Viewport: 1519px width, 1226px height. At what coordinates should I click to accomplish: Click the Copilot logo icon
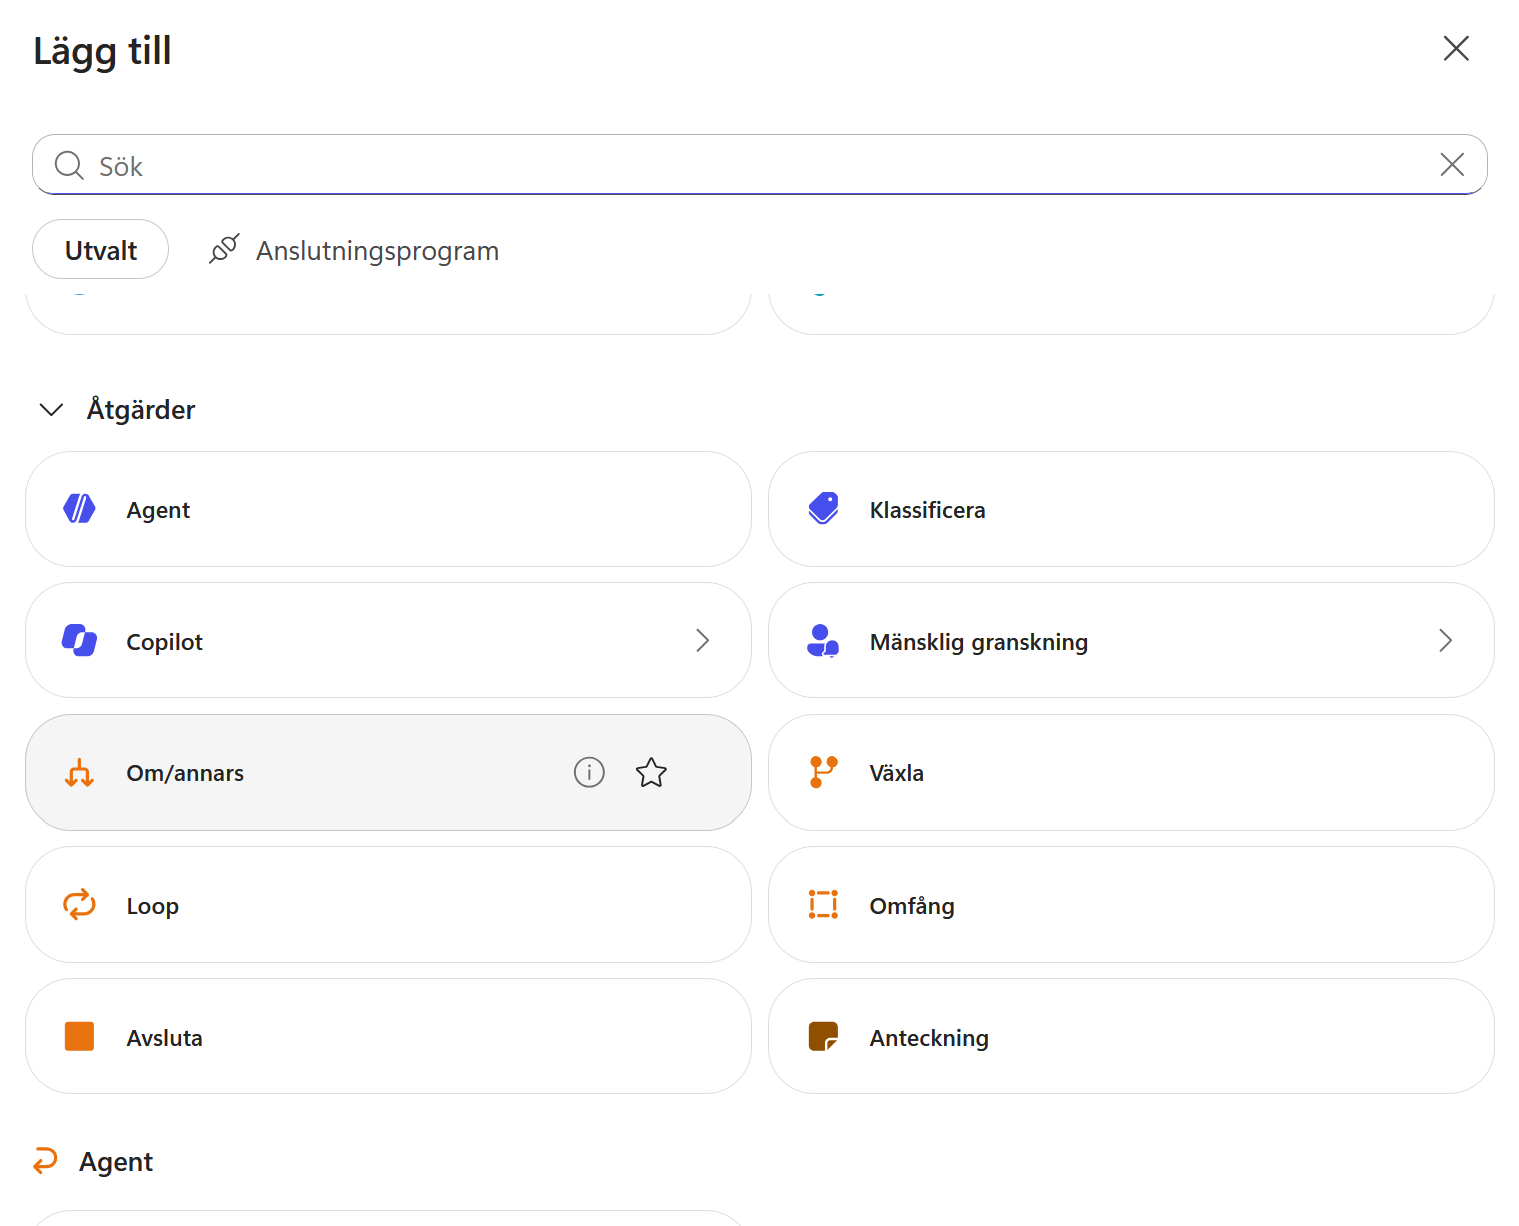coord(79,640)
